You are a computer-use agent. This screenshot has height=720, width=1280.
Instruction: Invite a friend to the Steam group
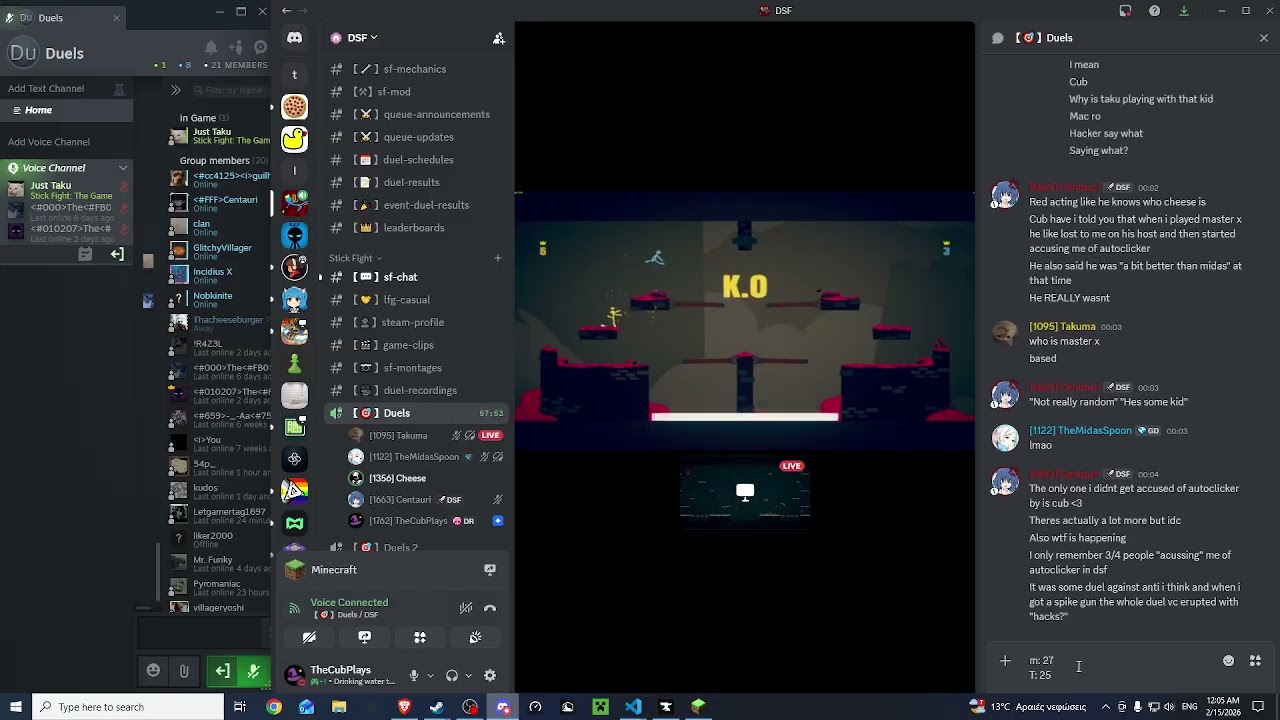click(x=236, y=47)
